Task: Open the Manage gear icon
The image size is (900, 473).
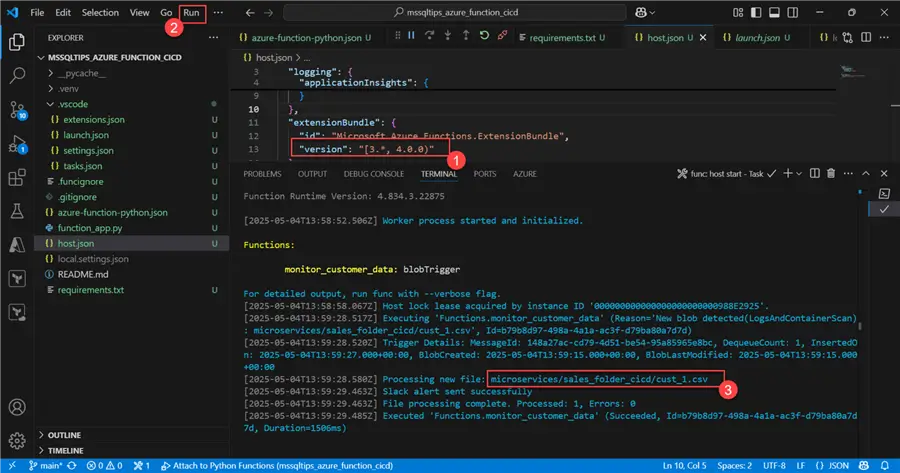Action: tap(17, 441)
